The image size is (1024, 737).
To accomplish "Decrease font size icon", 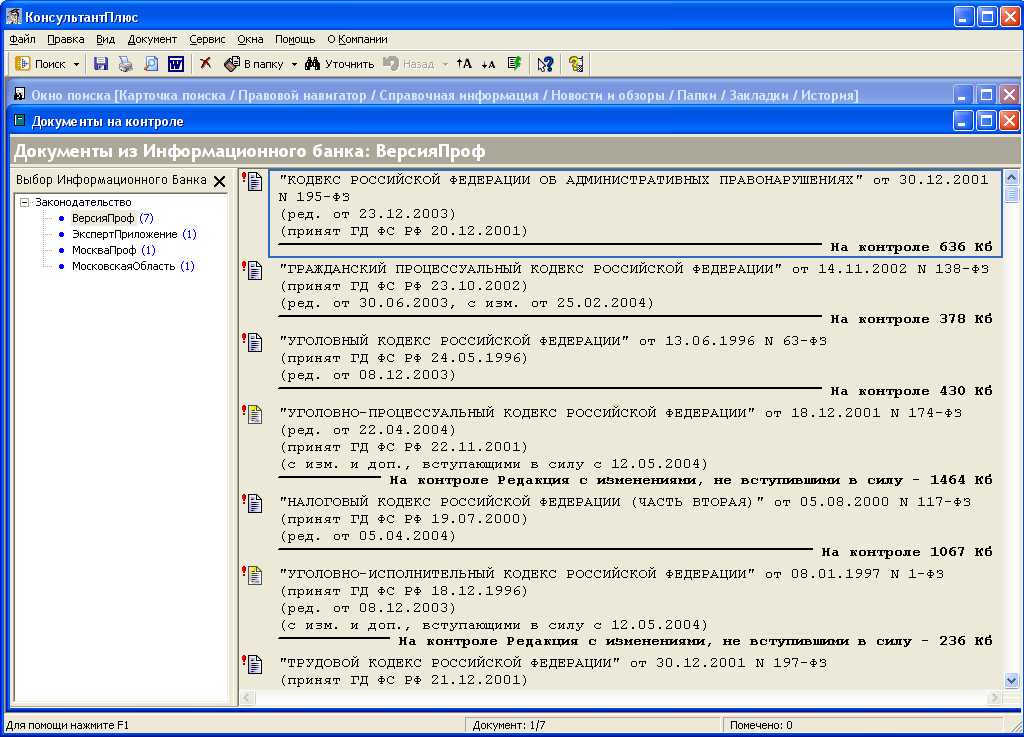I will (x=488, y=63).
